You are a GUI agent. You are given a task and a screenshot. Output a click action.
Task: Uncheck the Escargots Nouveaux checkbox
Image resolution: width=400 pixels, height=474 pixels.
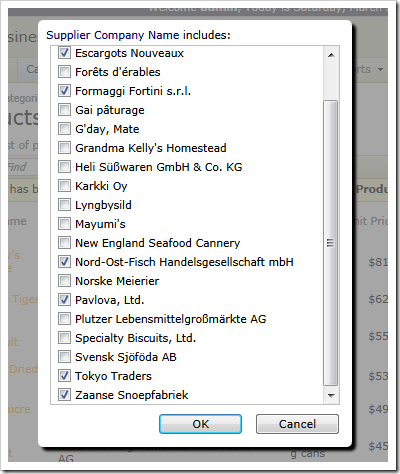coord(64,53)
